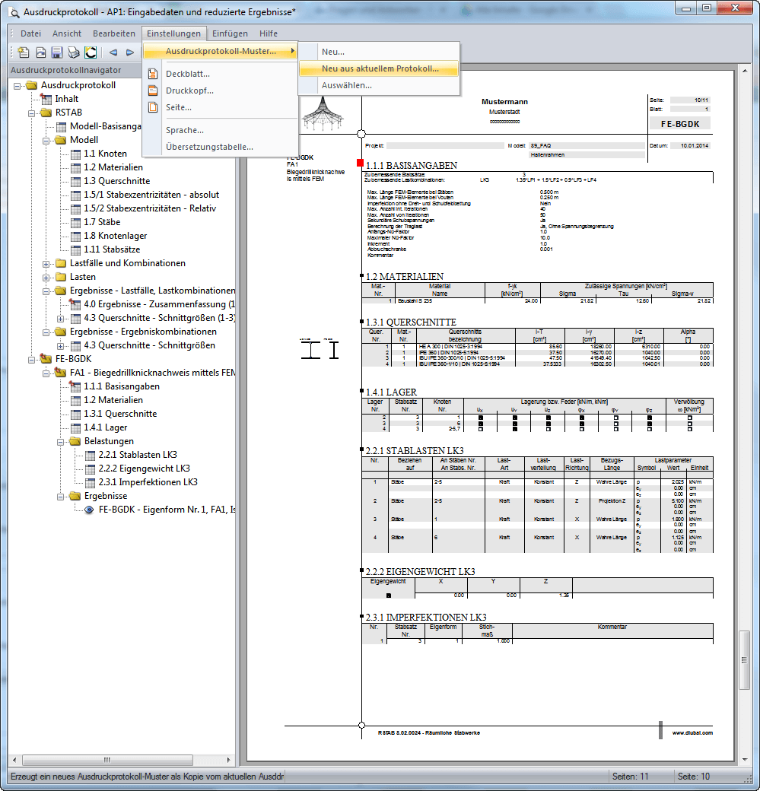
Task: Click the table icon beside 1.3 Querschnitte
Action: tap(76, 181)
